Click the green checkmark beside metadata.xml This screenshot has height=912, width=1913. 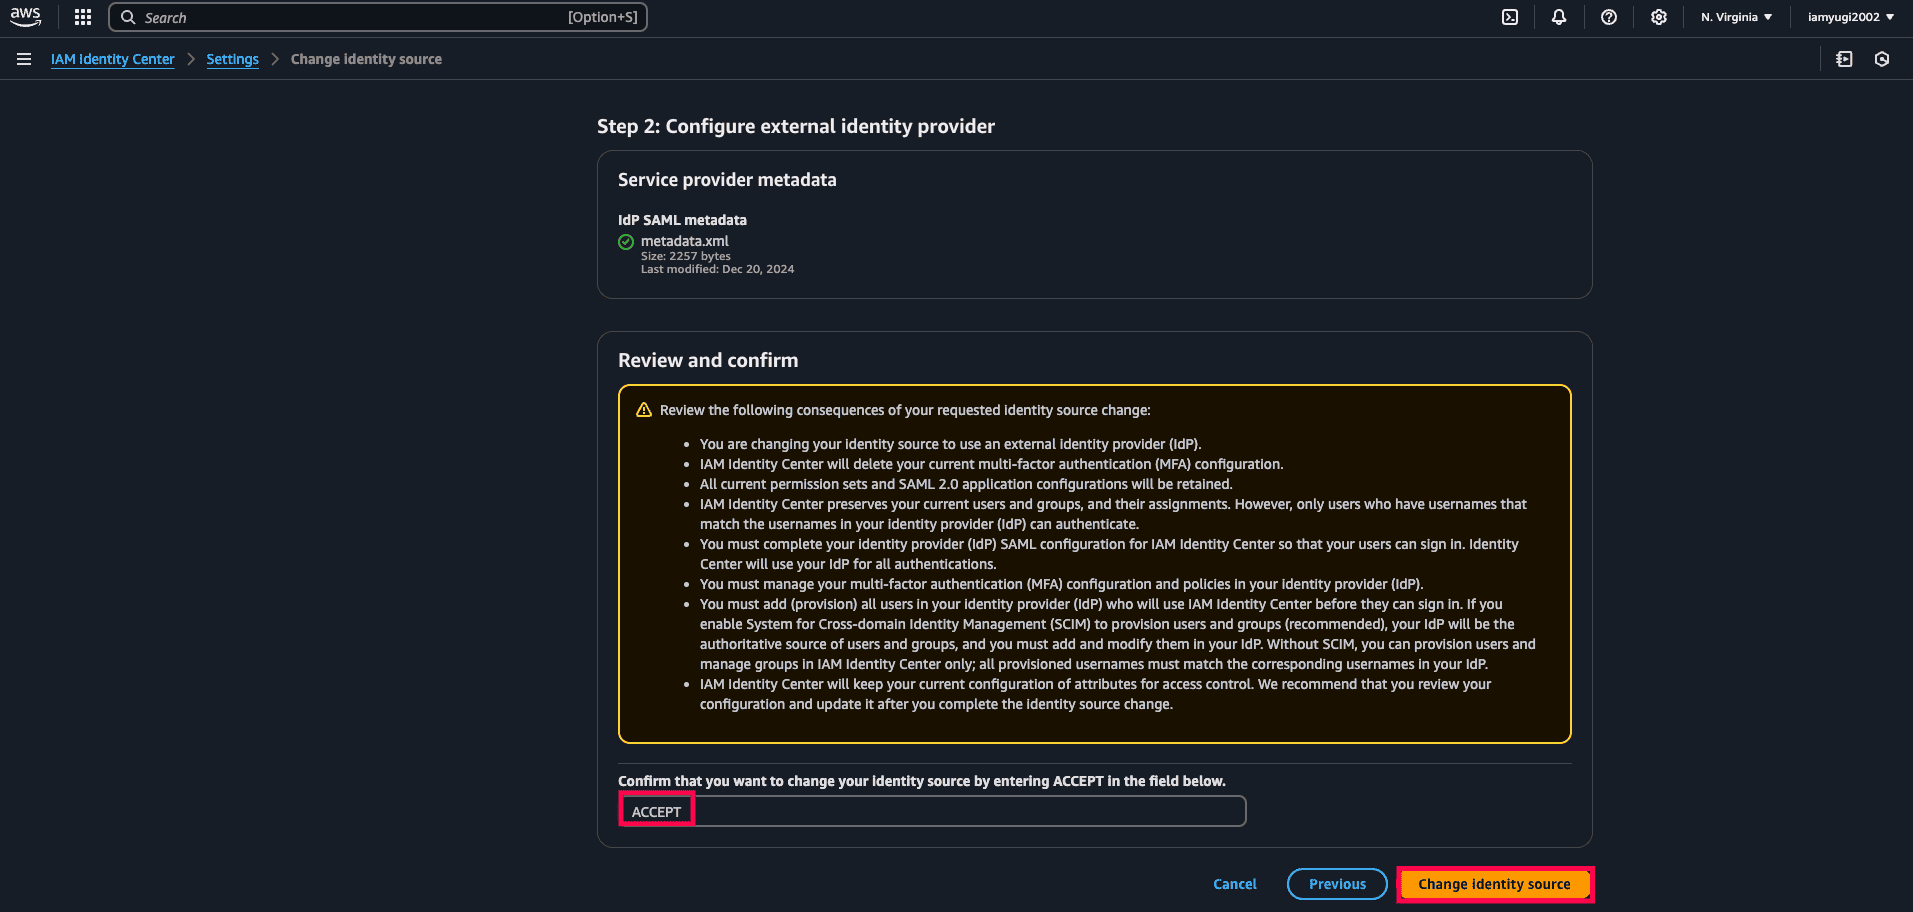tap(625, 241)
